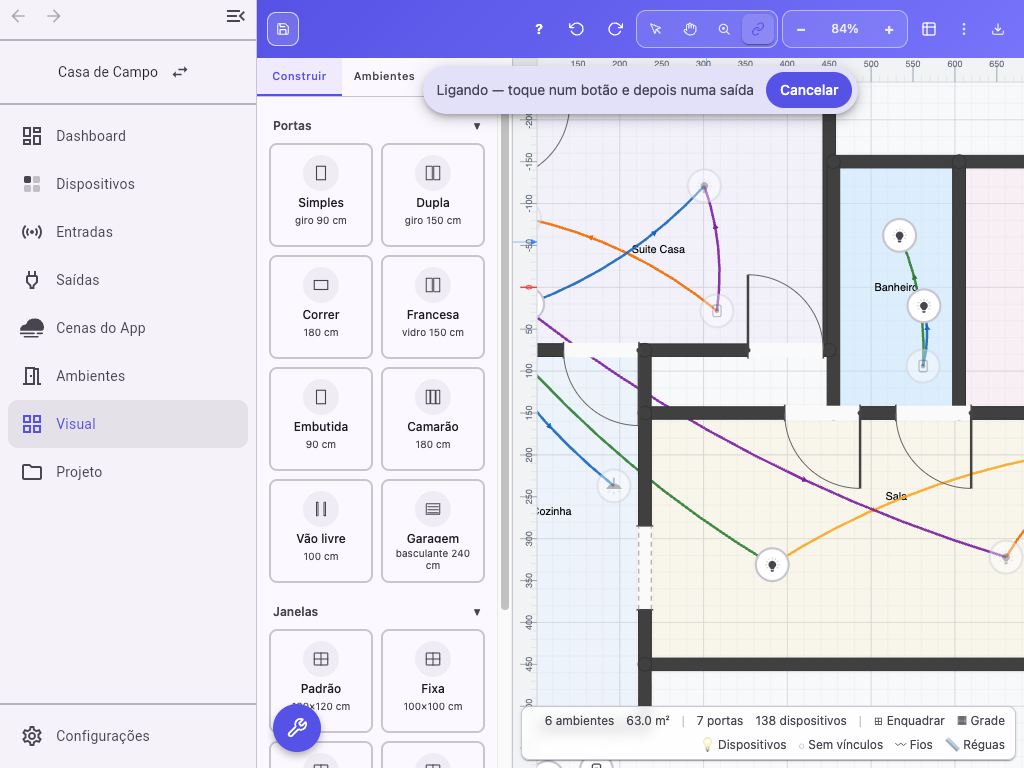The height and width of the screenshot is (768, 1024).
Task: Select the pointer selection tool
Action: (x=656, y=29)
